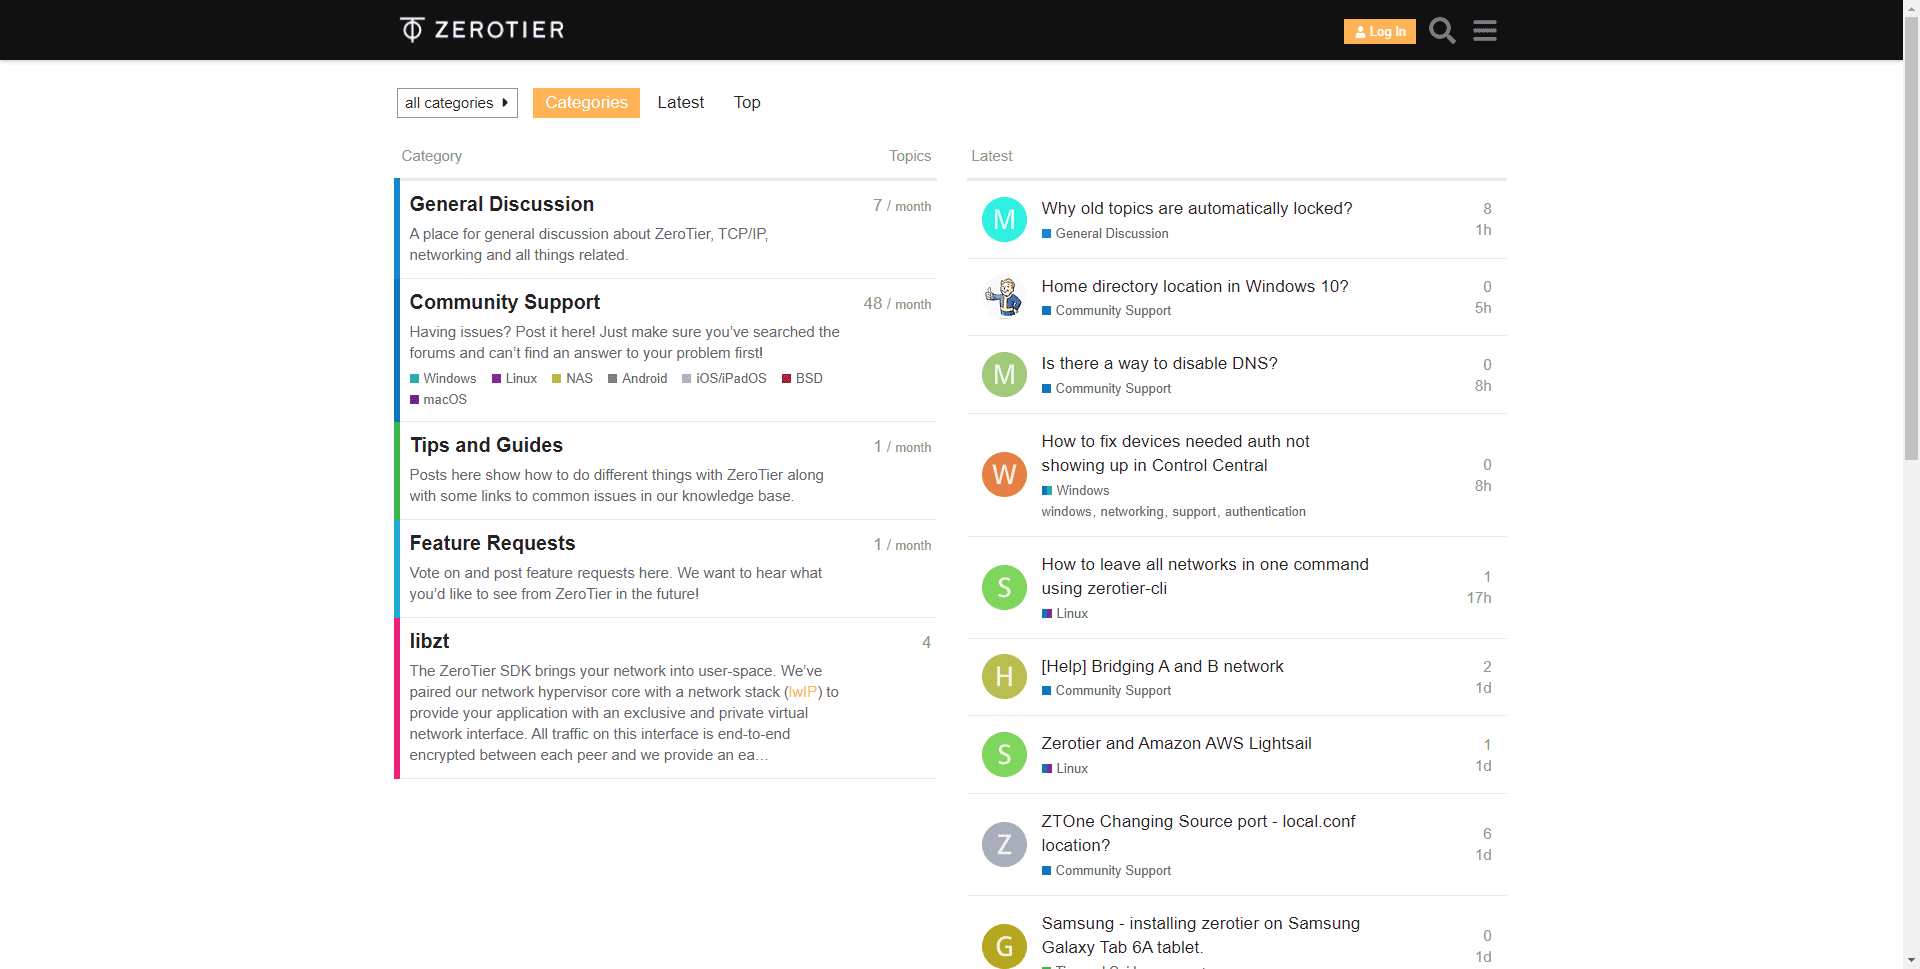
Task: Open the Community Support category heading
Action: pos(505,302)
